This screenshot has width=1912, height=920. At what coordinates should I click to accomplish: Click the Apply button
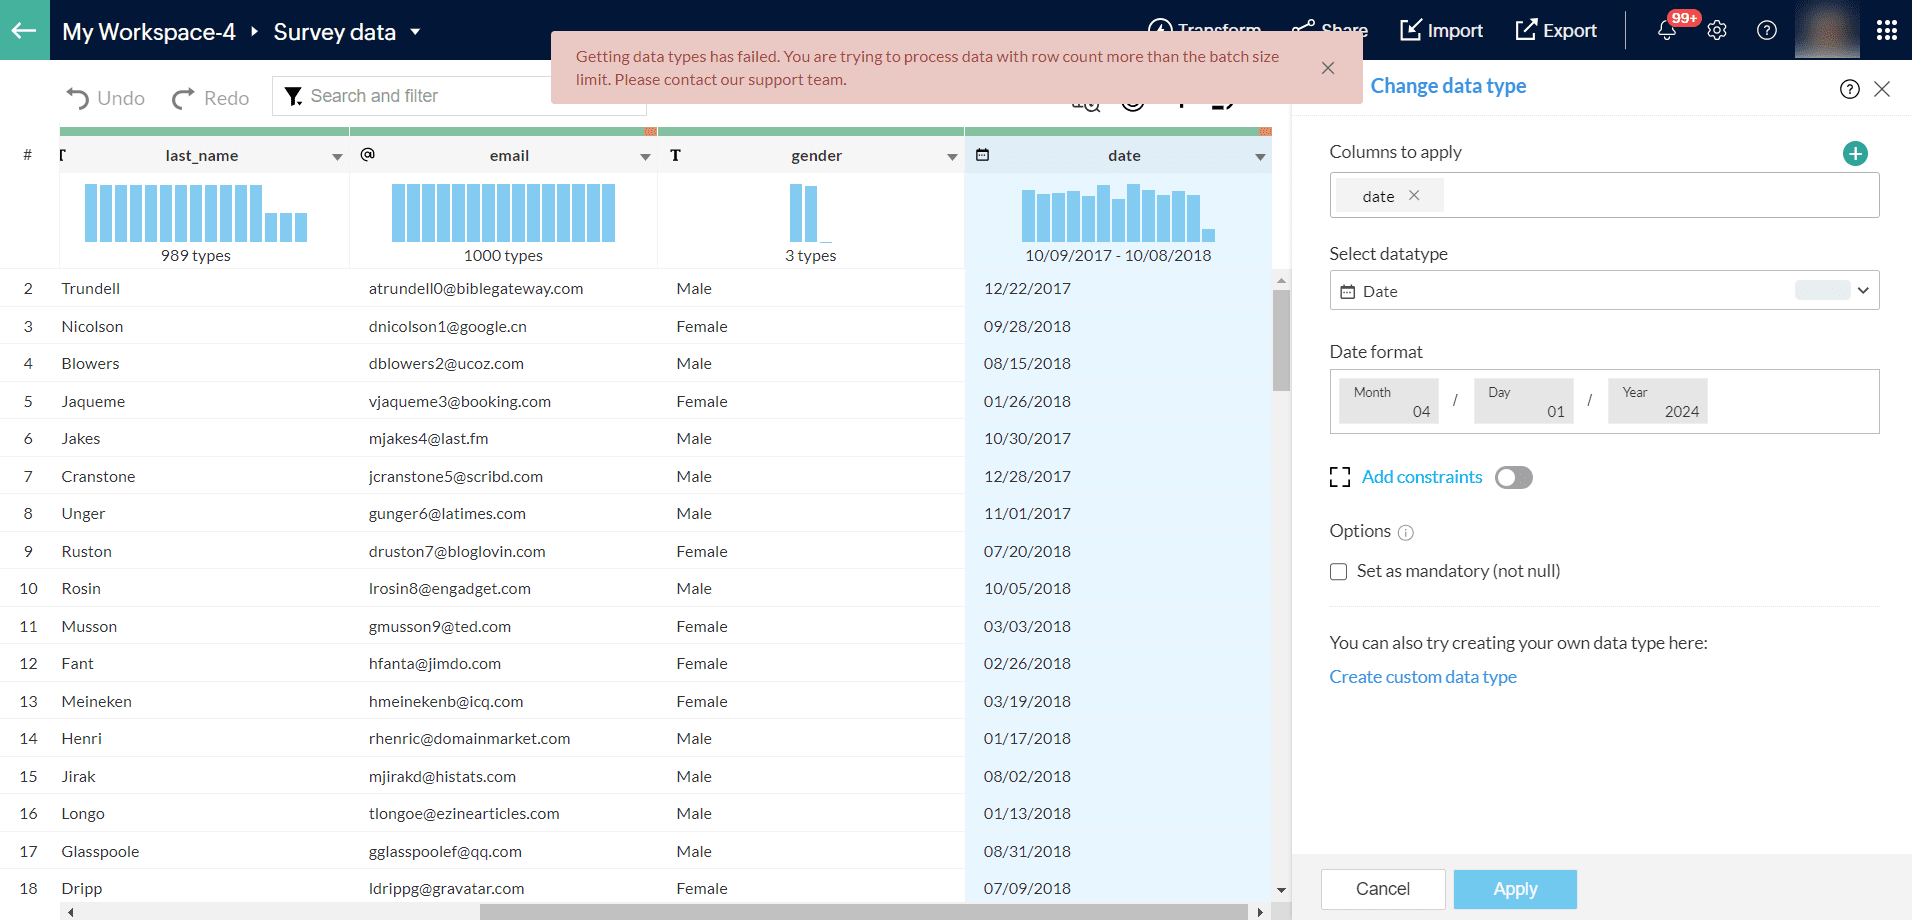pos(1514,889)
